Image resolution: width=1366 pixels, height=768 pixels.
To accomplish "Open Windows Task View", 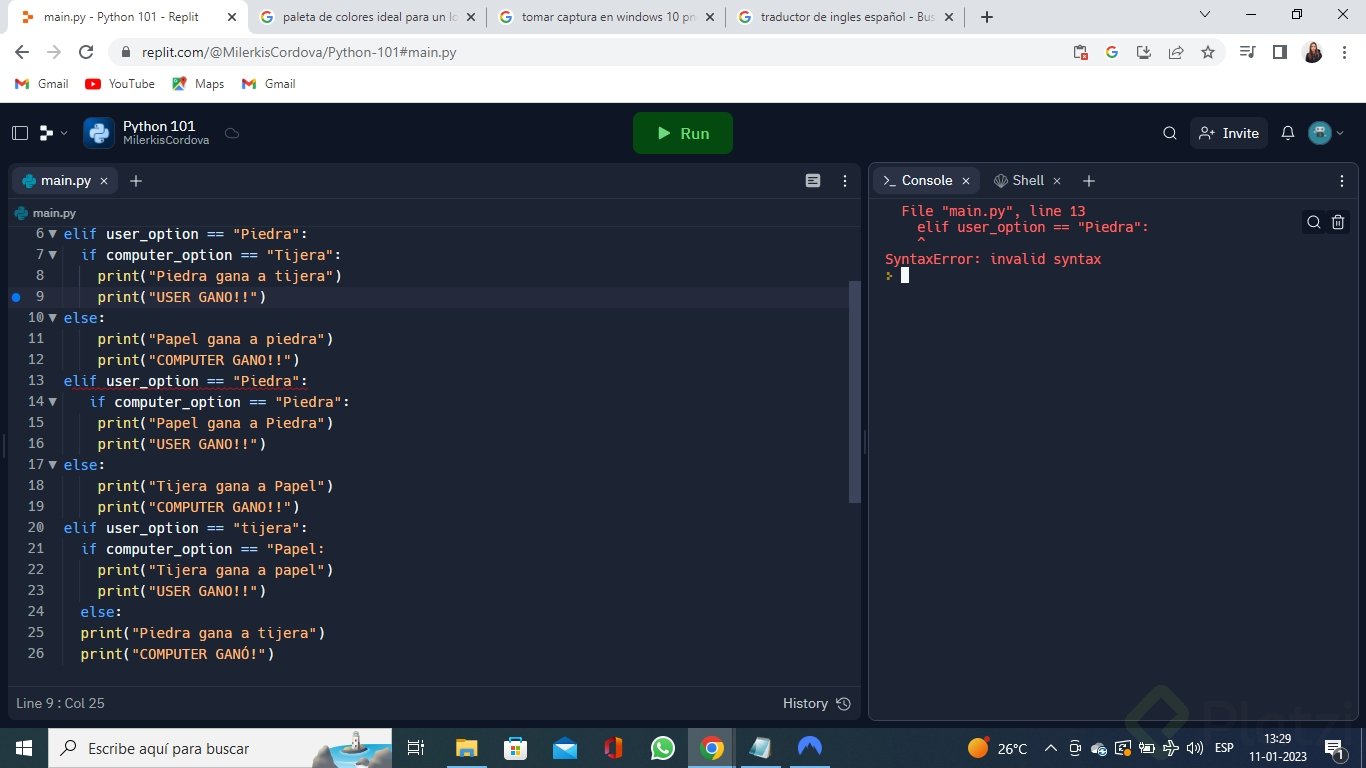I will [417, 748].
